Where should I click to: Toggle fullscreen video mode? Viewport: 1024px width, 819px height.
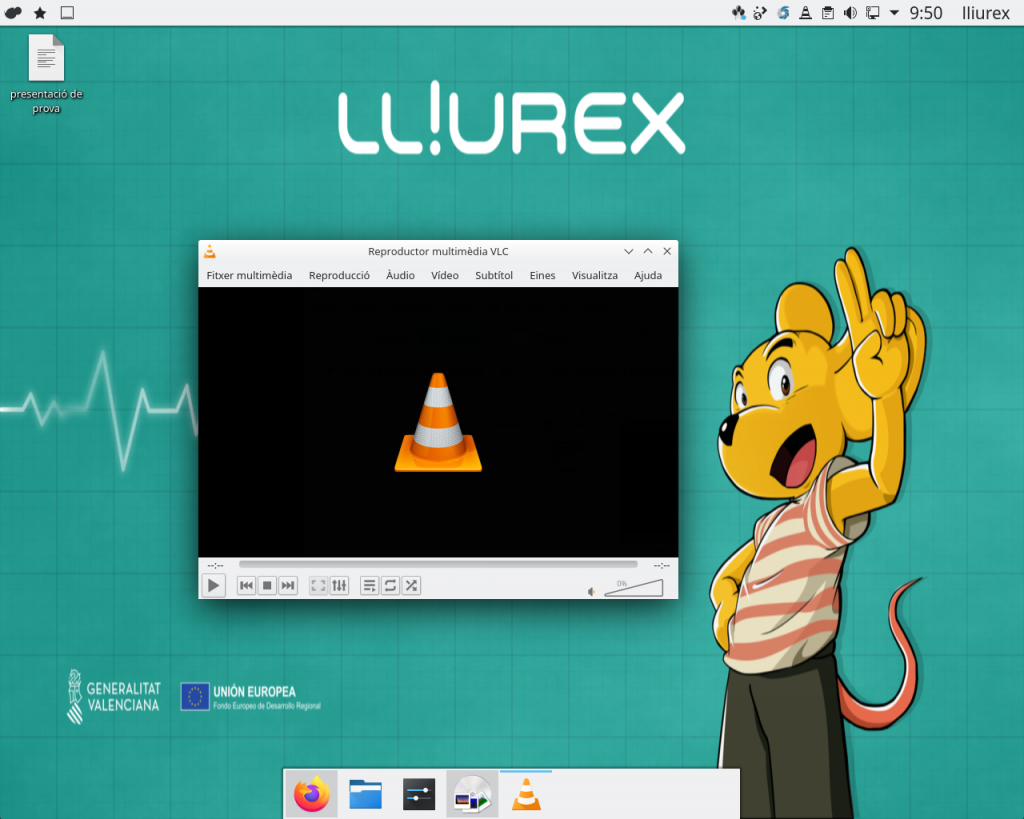click(318, 586)
